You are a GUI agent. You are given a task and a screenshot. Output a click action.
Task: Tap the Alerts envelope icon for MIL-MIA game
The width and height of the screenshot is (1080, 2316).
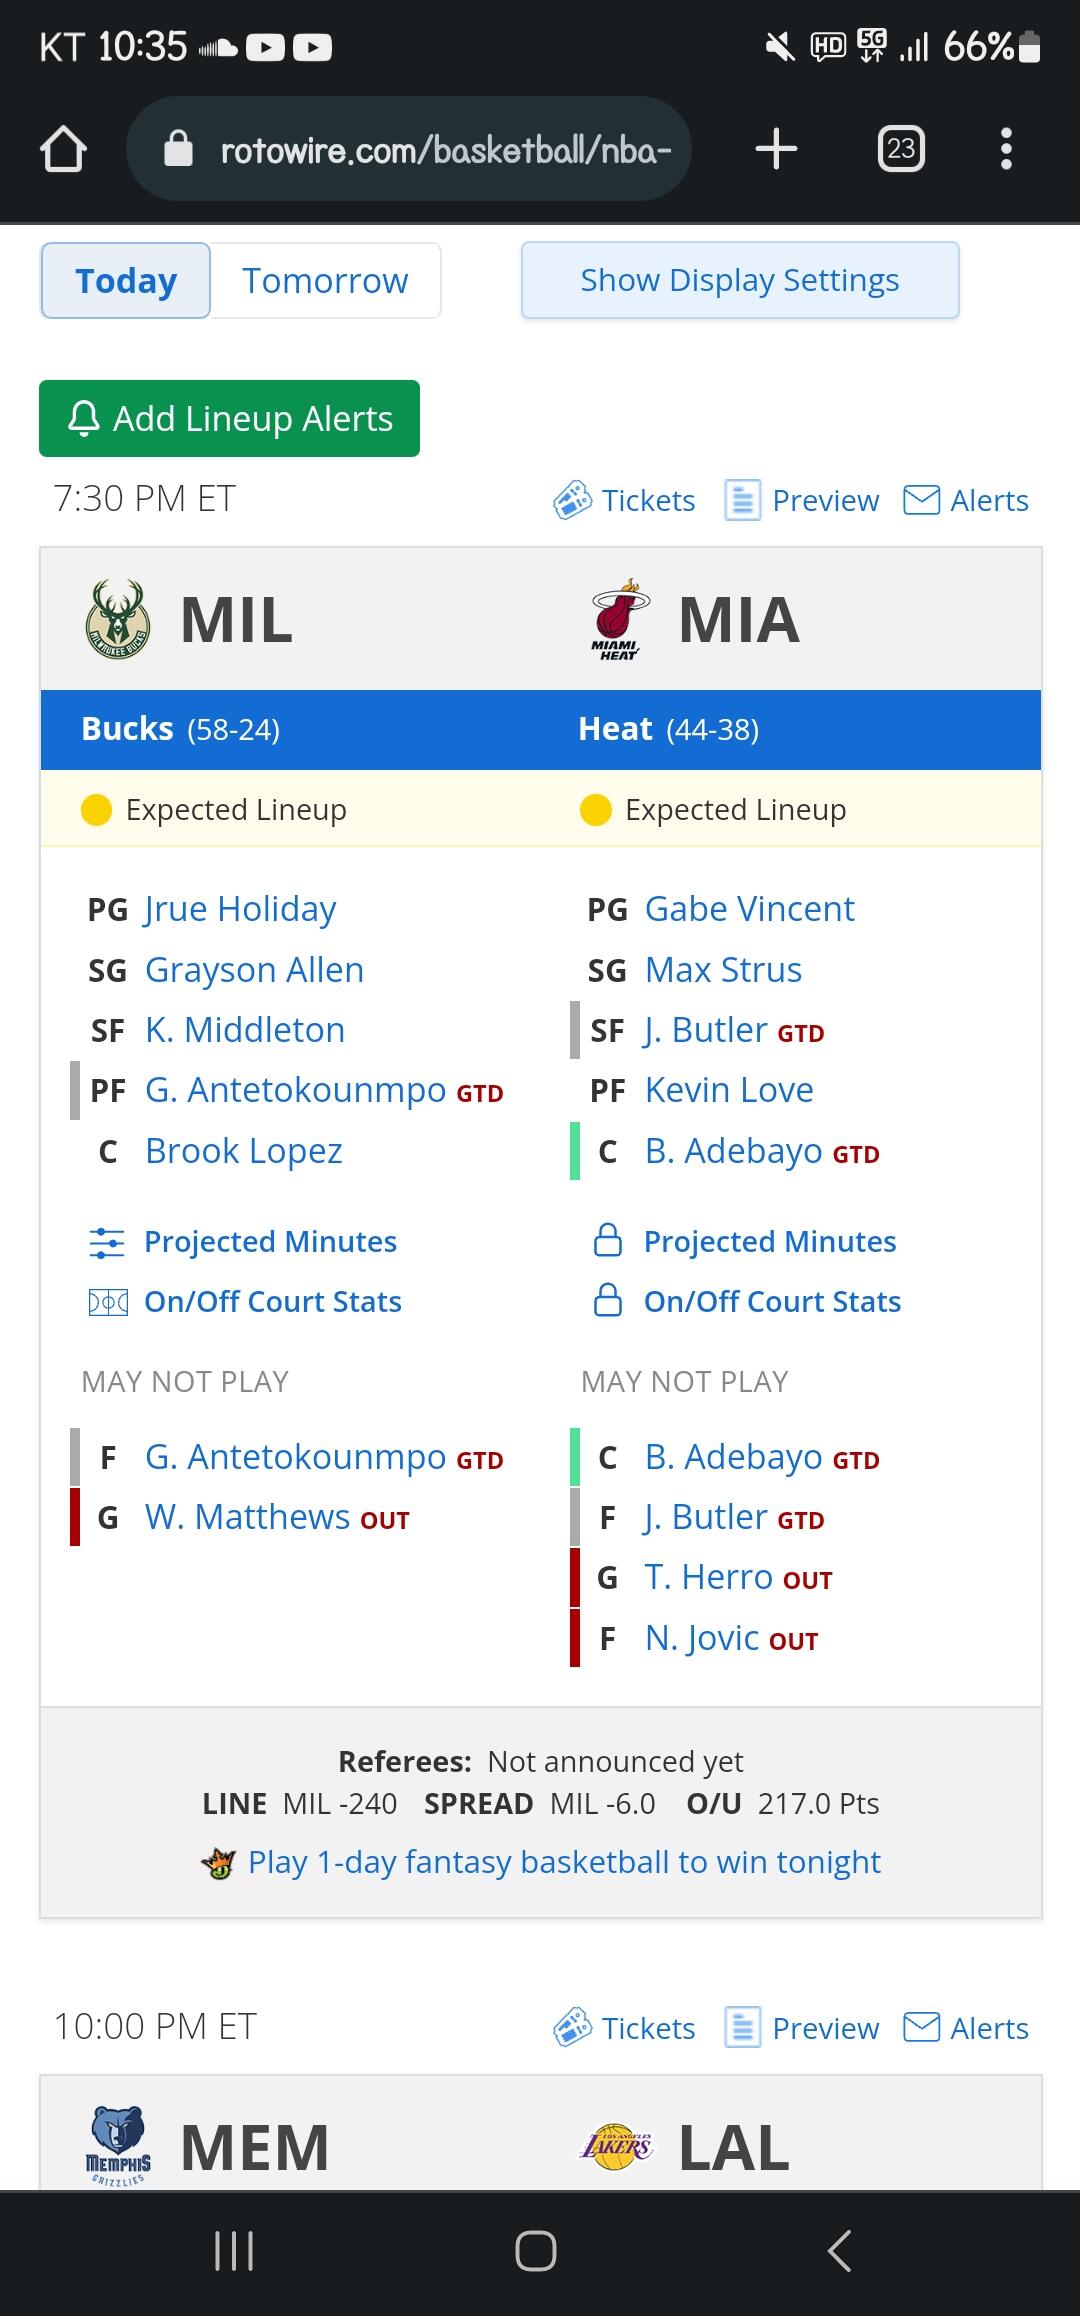[921, 500]
